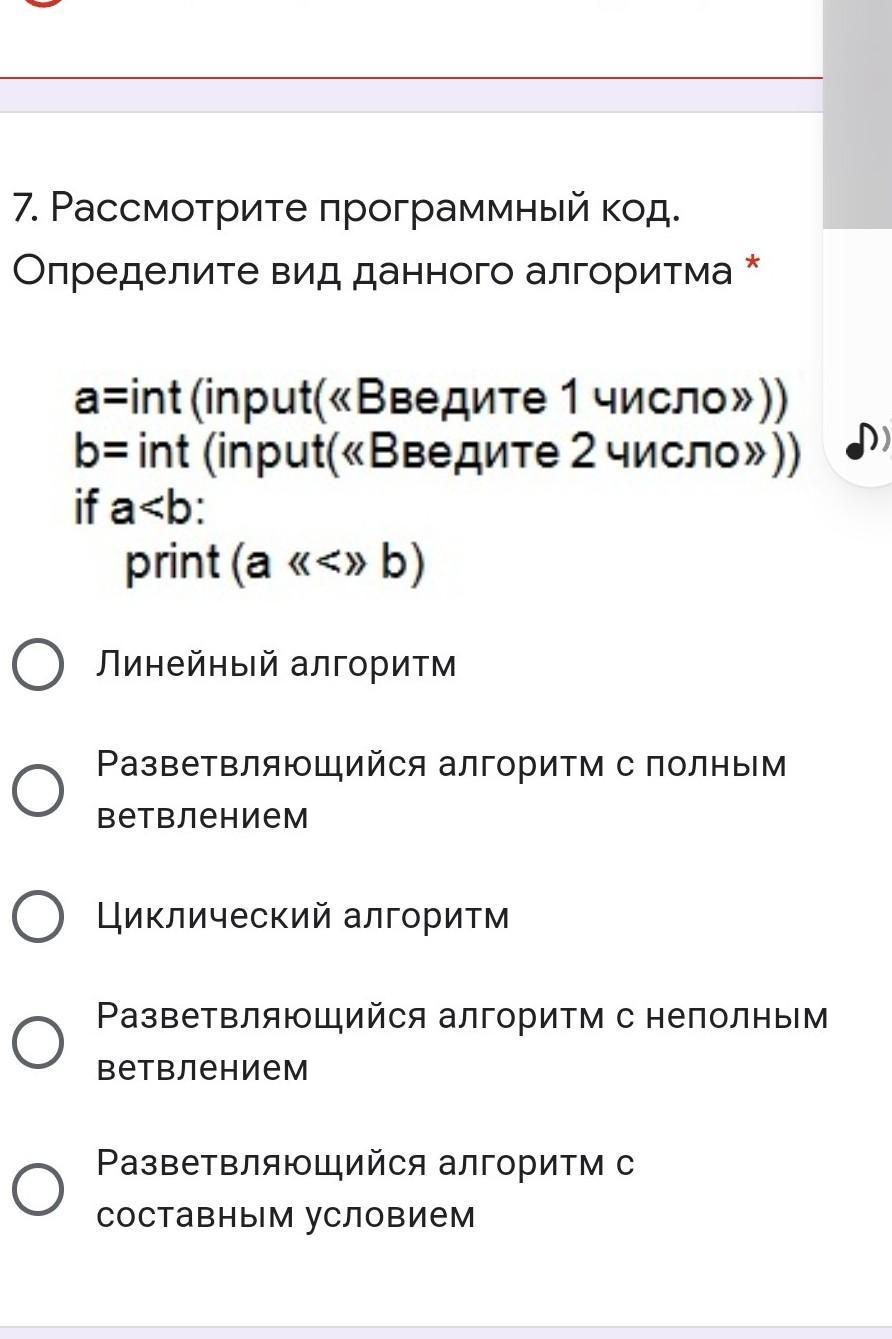Select the 'Линейный алгоритм' radio button
The height and width of the screenshot is (1339, 892).
pos(38,665)
